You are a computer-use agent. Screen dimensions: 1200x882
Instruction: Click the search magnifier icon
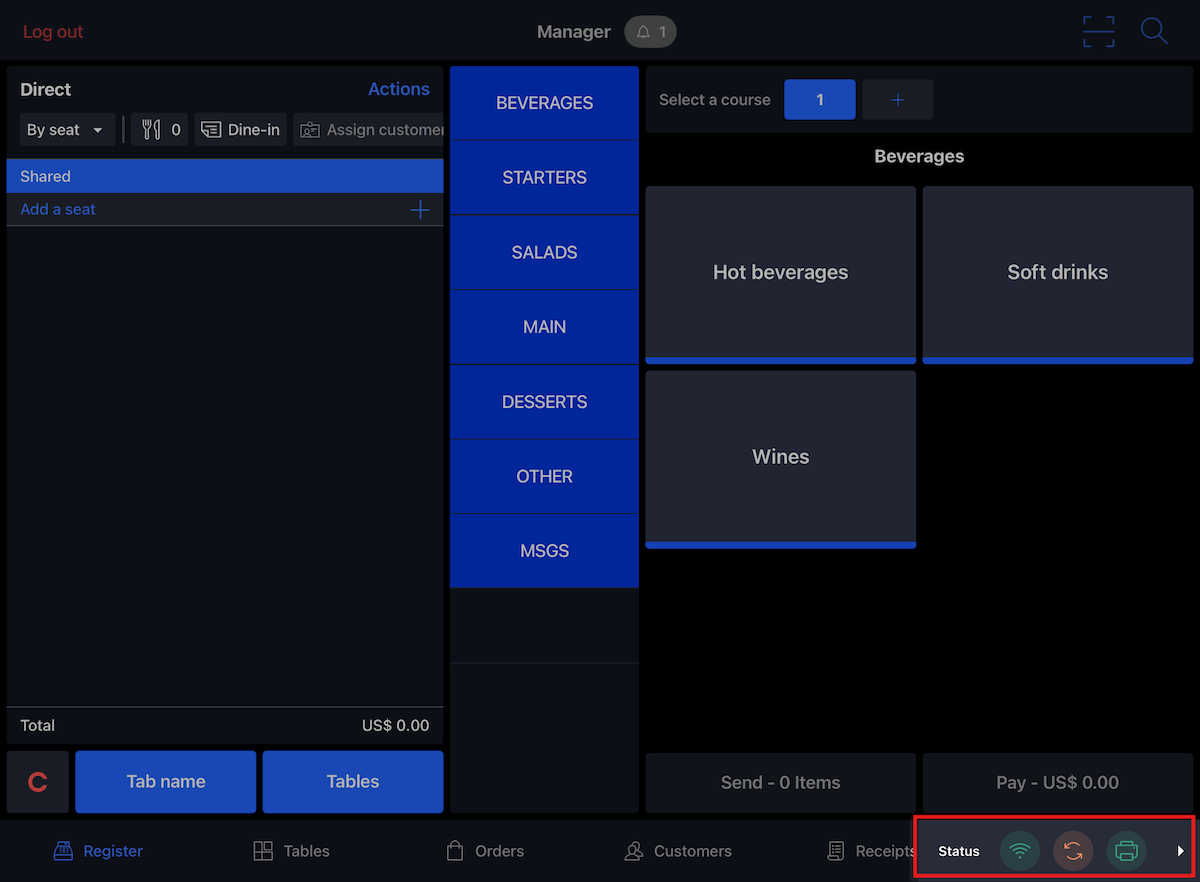coord(1154,31)
